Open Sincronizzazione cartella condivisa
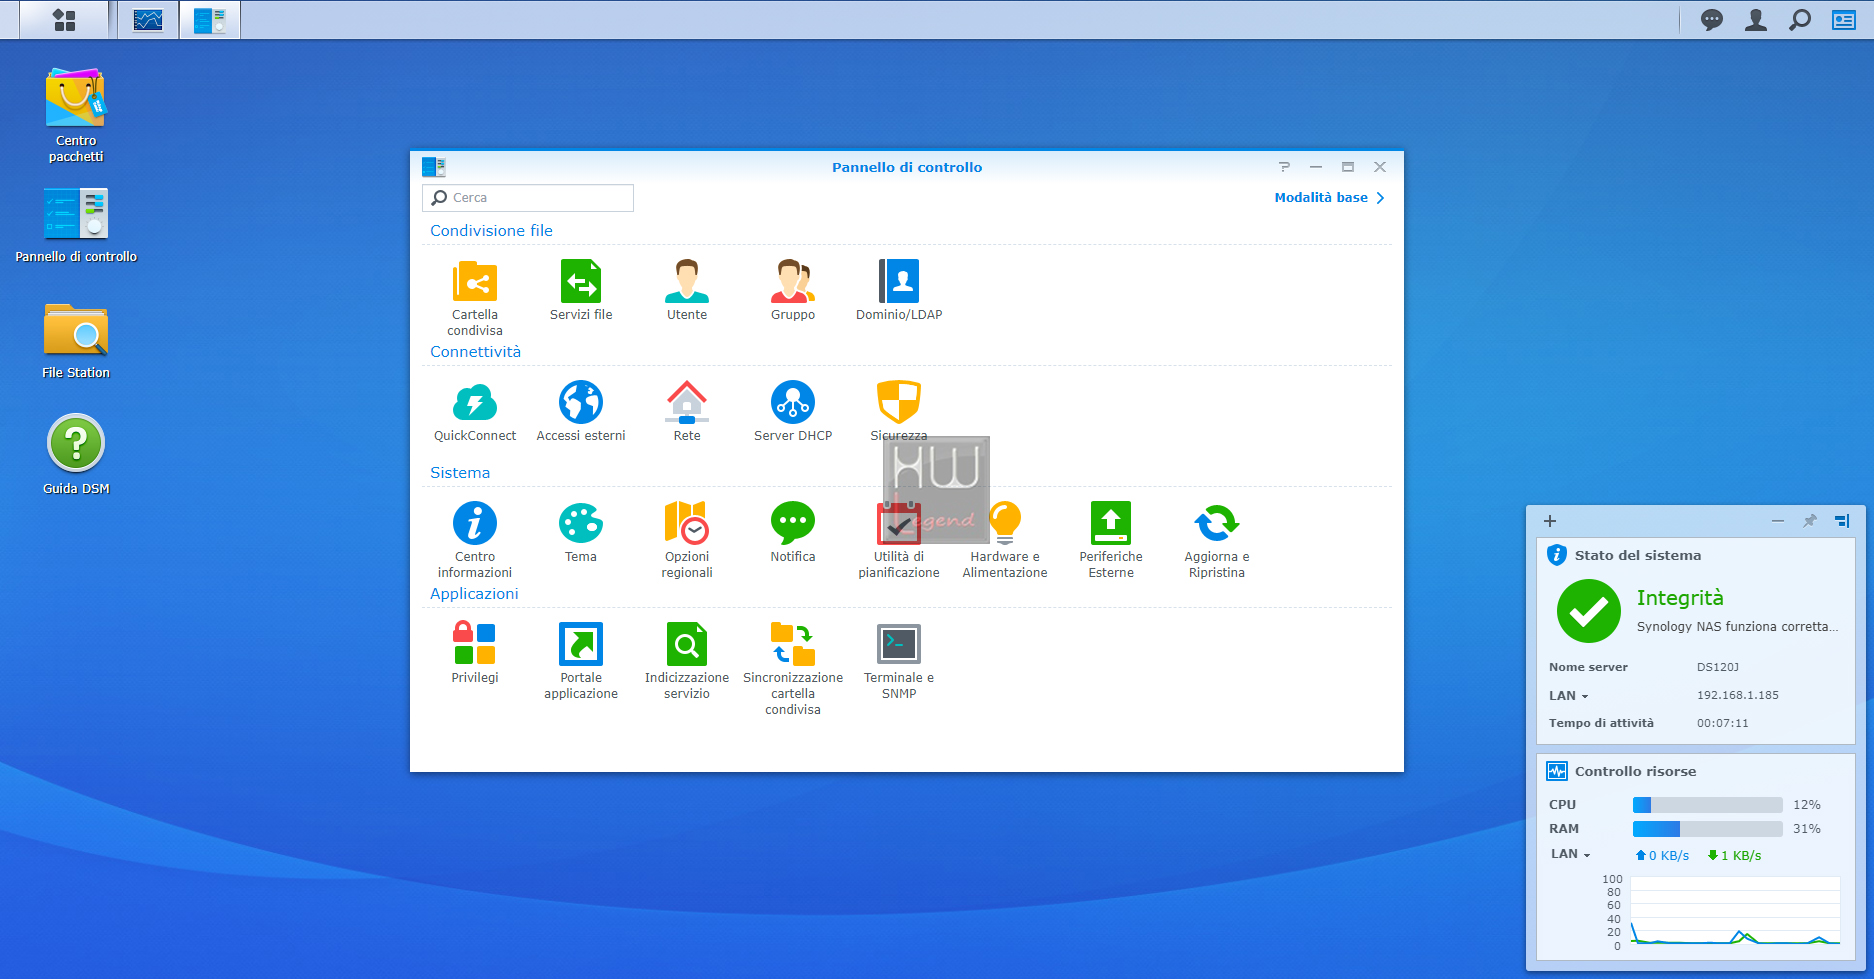Viewport: 1874px width, 979px height. [x=793, y=644]
